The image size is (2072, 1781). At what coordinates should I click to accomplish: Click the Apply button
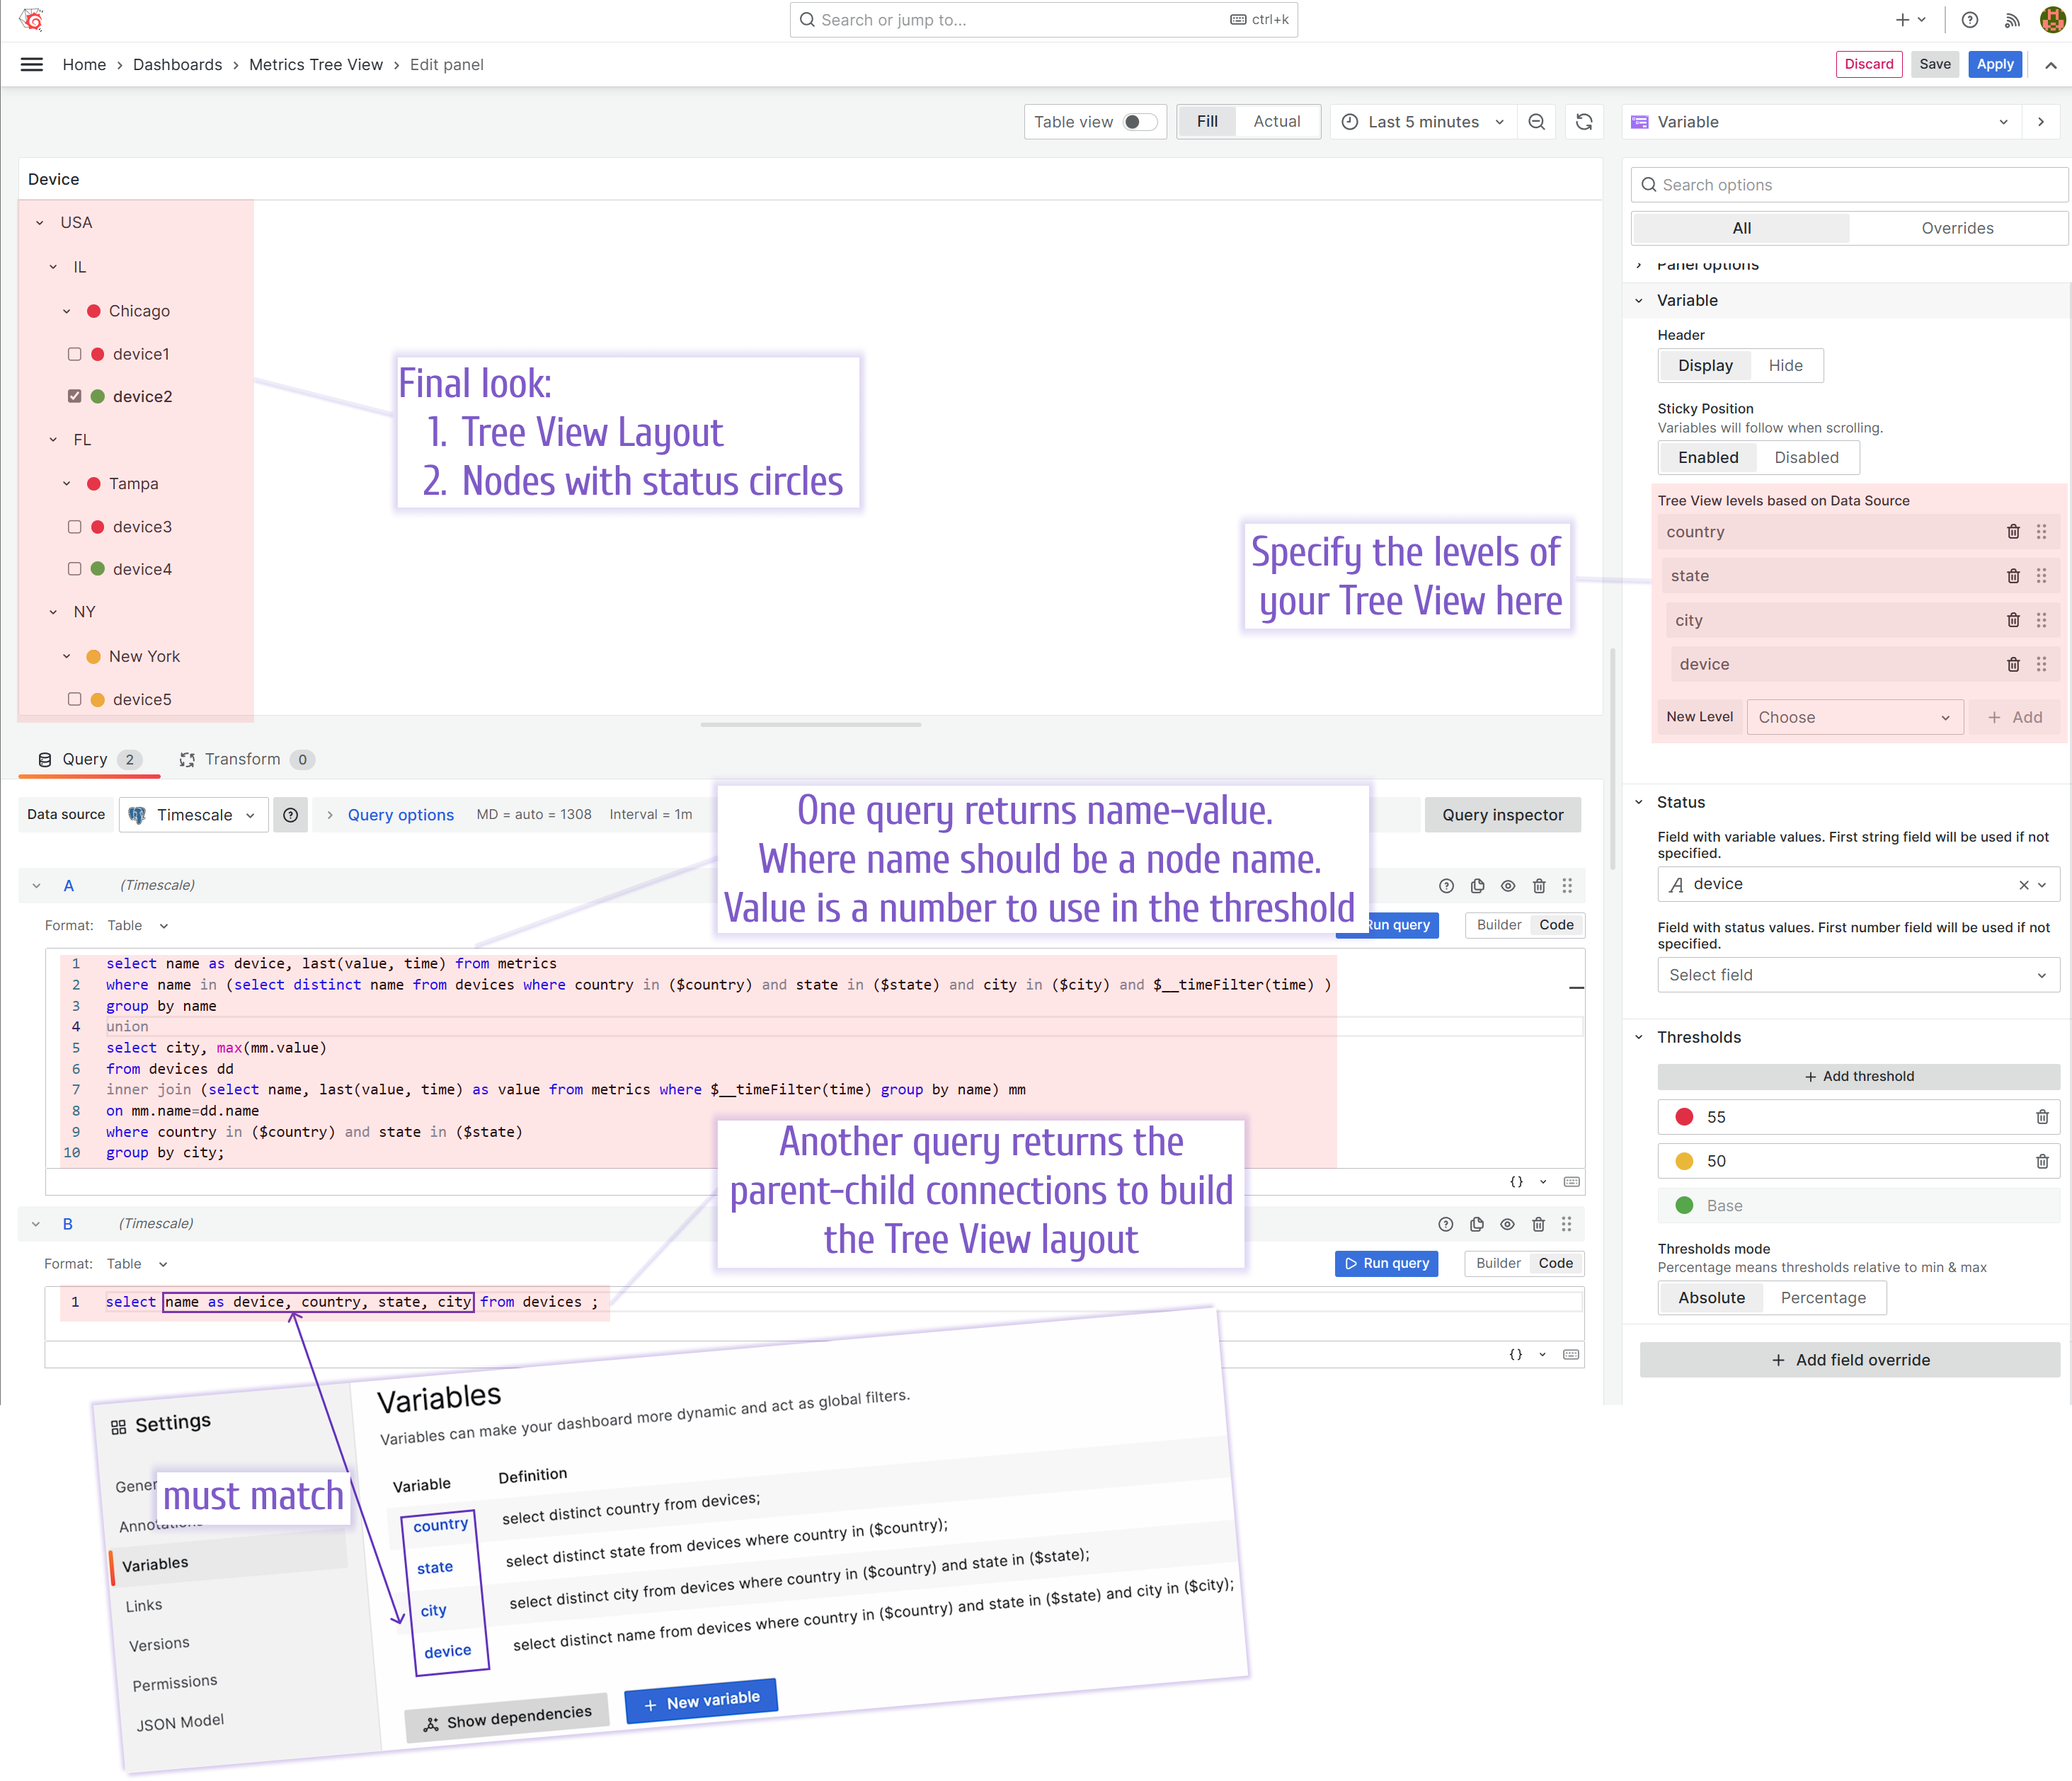coord(1995,64)
